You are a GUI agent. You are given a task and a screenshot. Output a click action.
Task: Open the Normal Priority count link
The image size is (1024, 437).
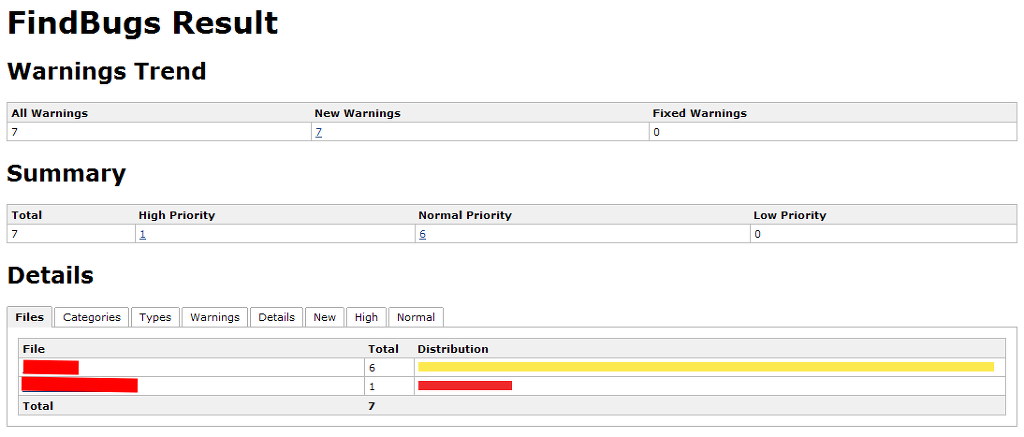(423, 234)
